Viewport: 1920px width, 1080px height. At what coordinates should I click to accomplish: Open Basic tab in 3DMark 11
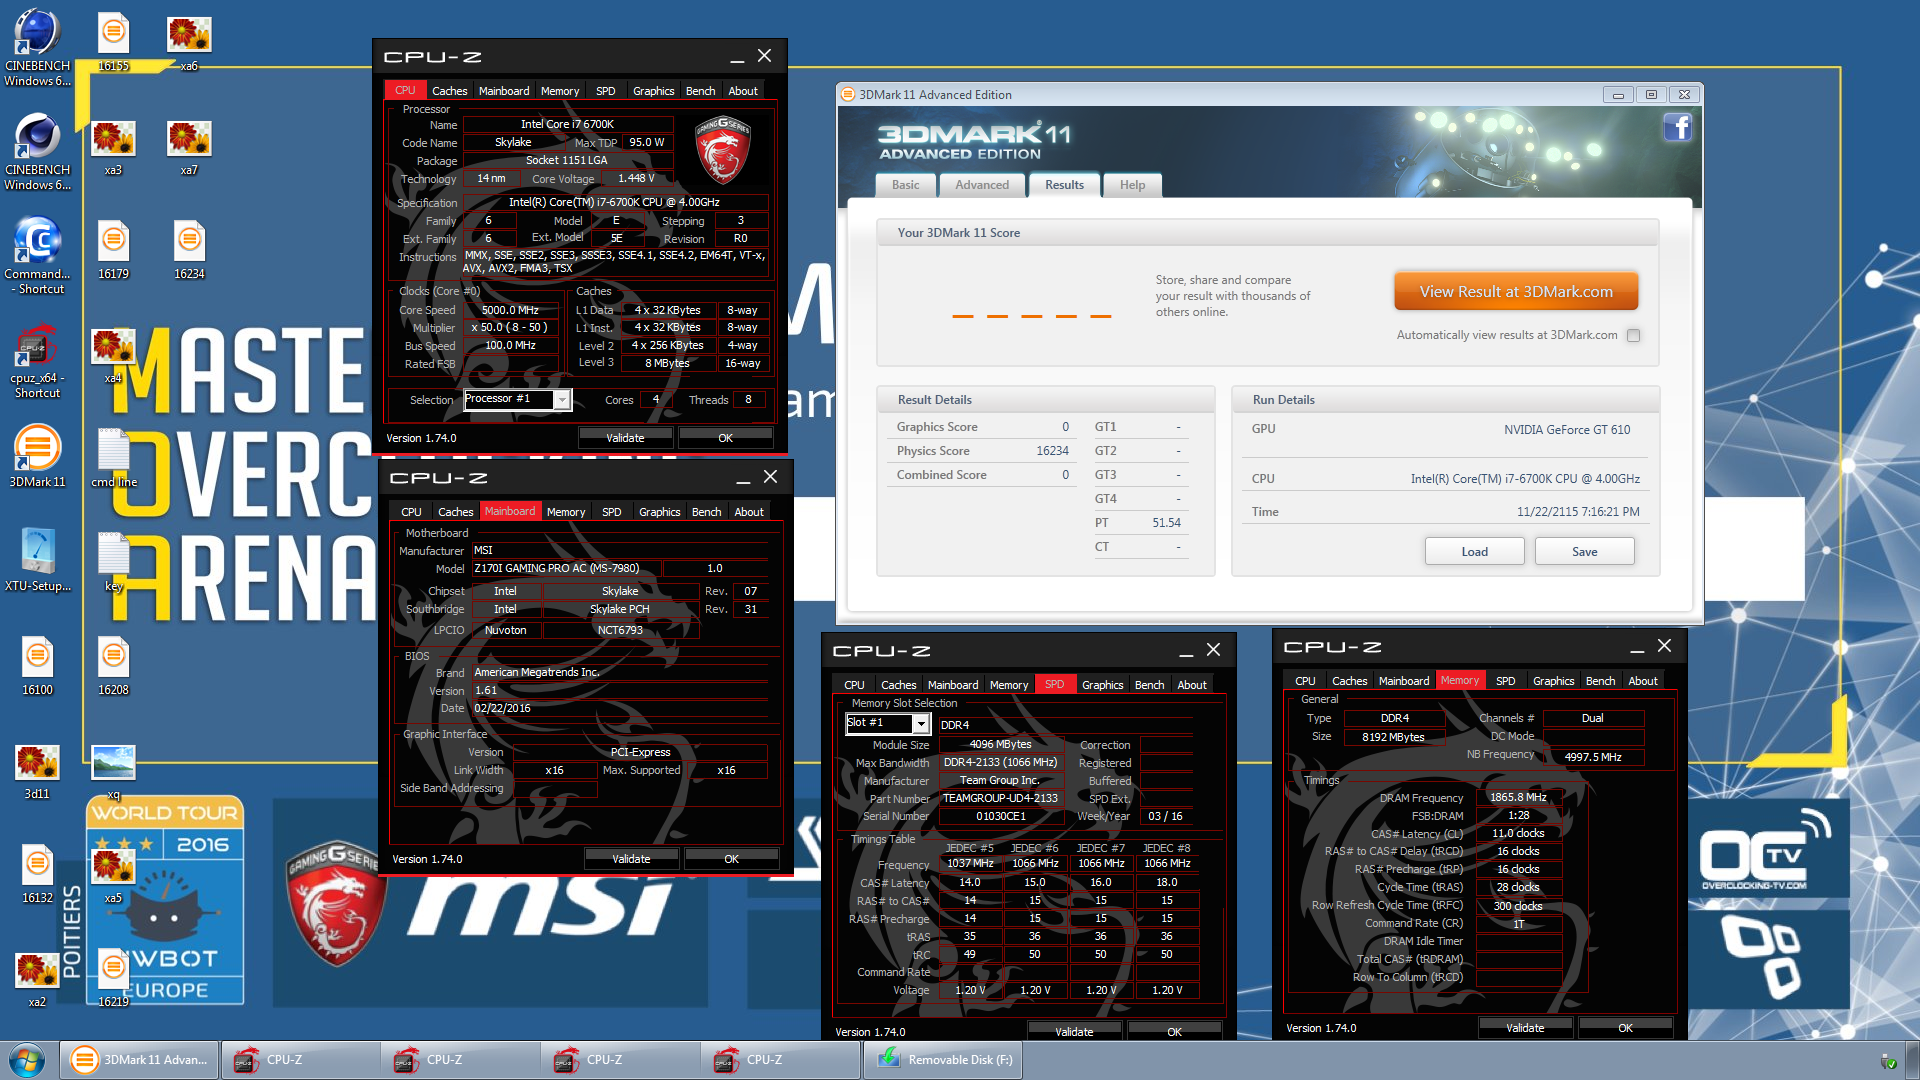point(905,185)
